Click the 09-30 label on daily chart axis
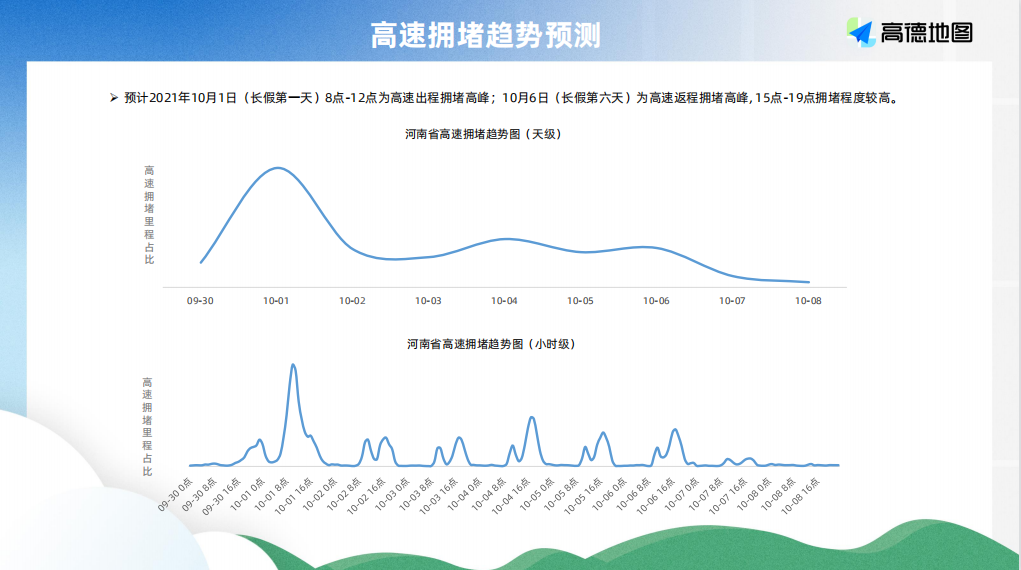1021x570 pixels. point(200,301)
